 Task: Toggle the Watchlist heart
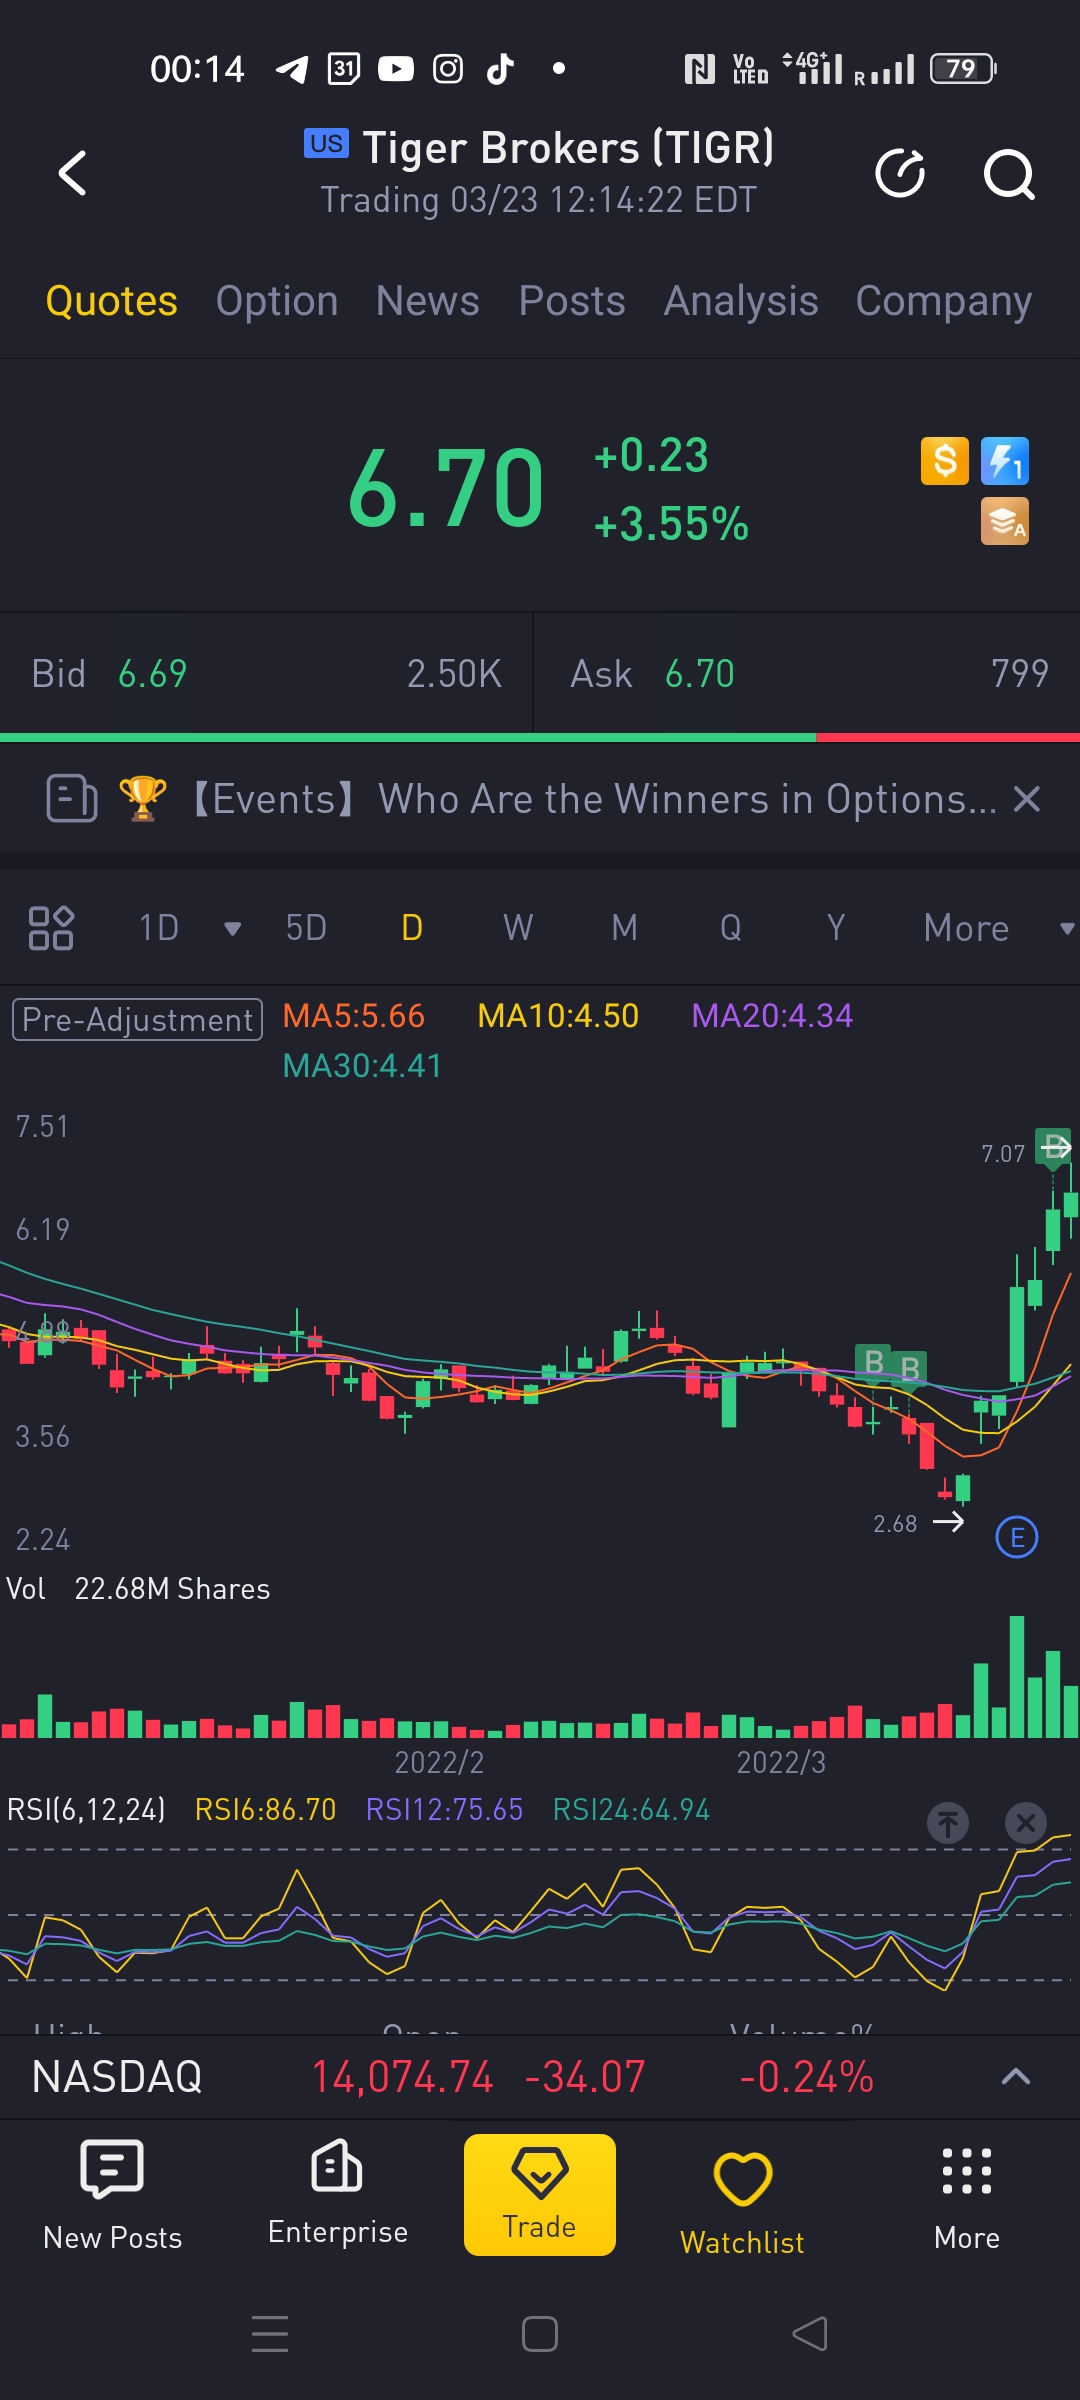click(742, 2201)
